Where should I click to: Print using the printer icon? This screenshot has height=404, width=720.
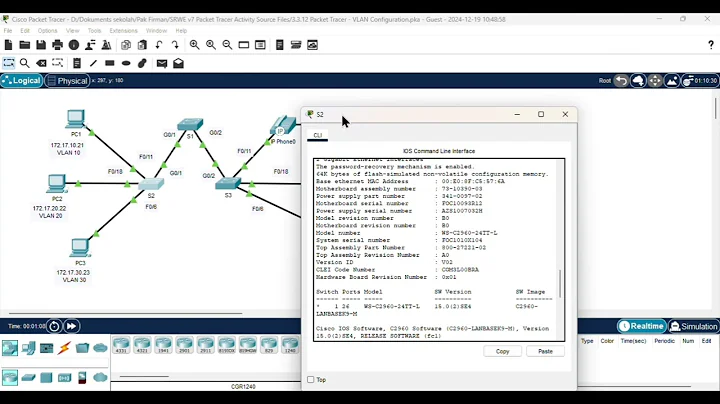point(57,45)
